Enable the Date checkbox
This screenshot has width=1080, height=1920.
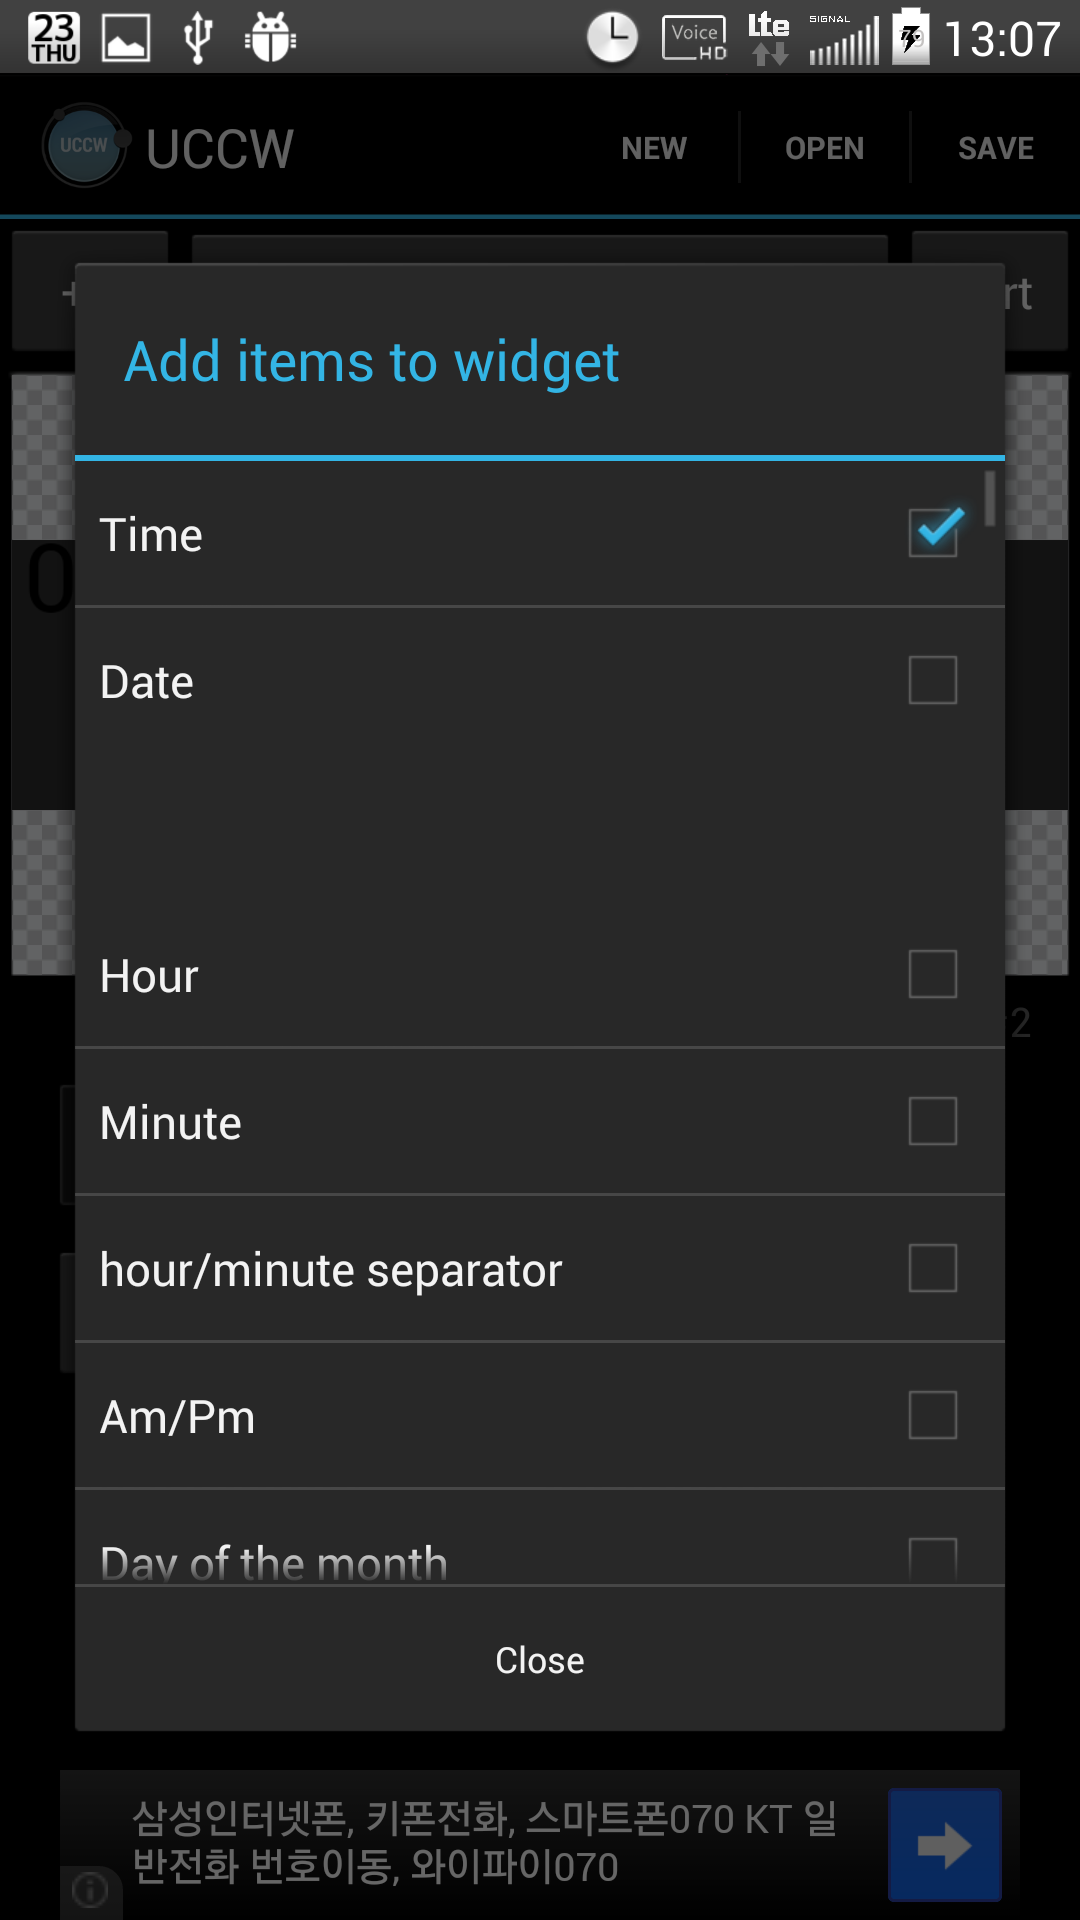(933, 680)
